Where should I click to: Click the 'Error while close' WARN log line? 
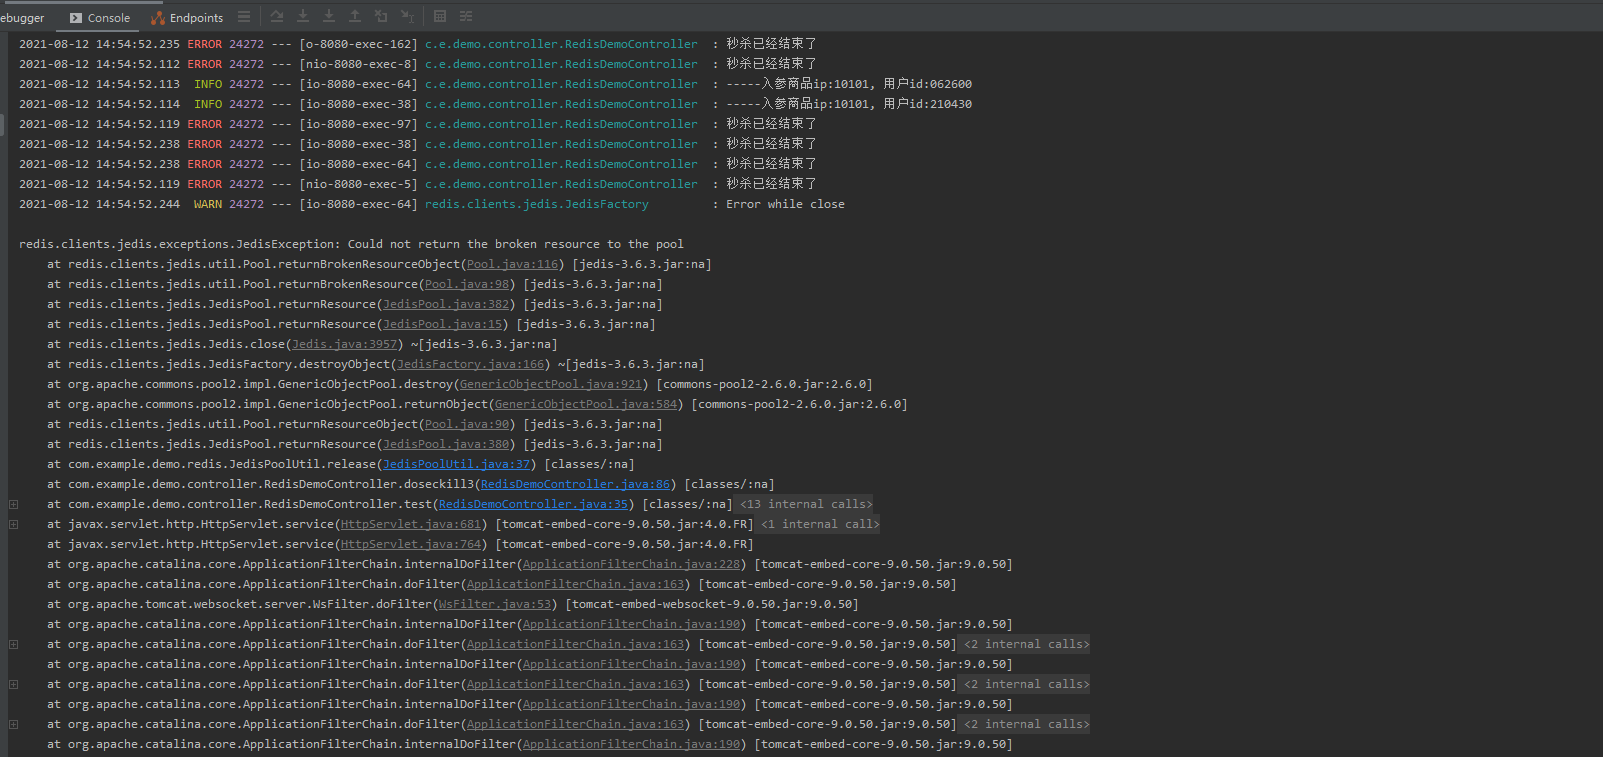pos(784,204)
